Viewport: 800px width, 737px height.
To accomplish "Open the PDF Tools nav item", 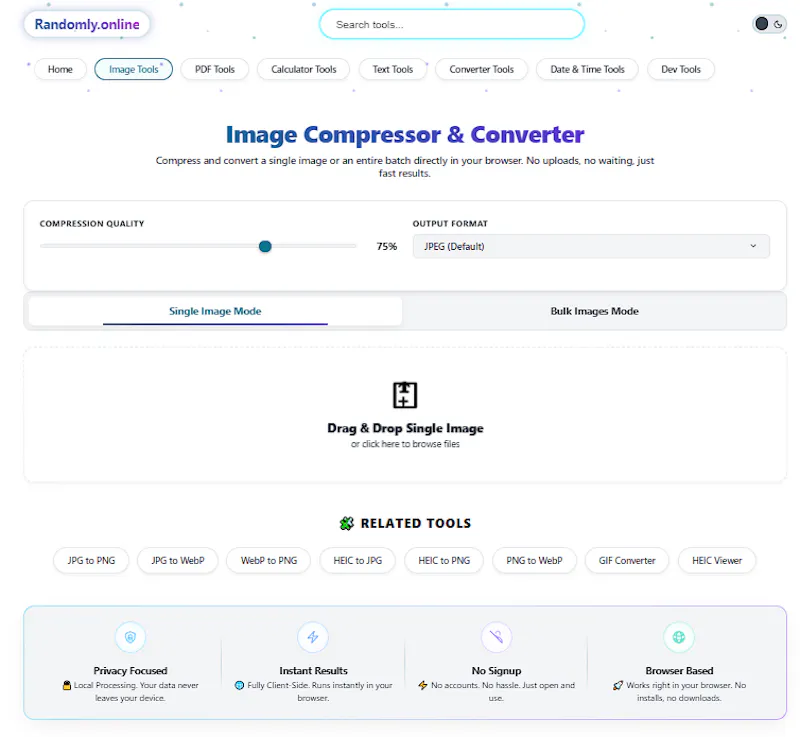I will [x=215, y=69].
